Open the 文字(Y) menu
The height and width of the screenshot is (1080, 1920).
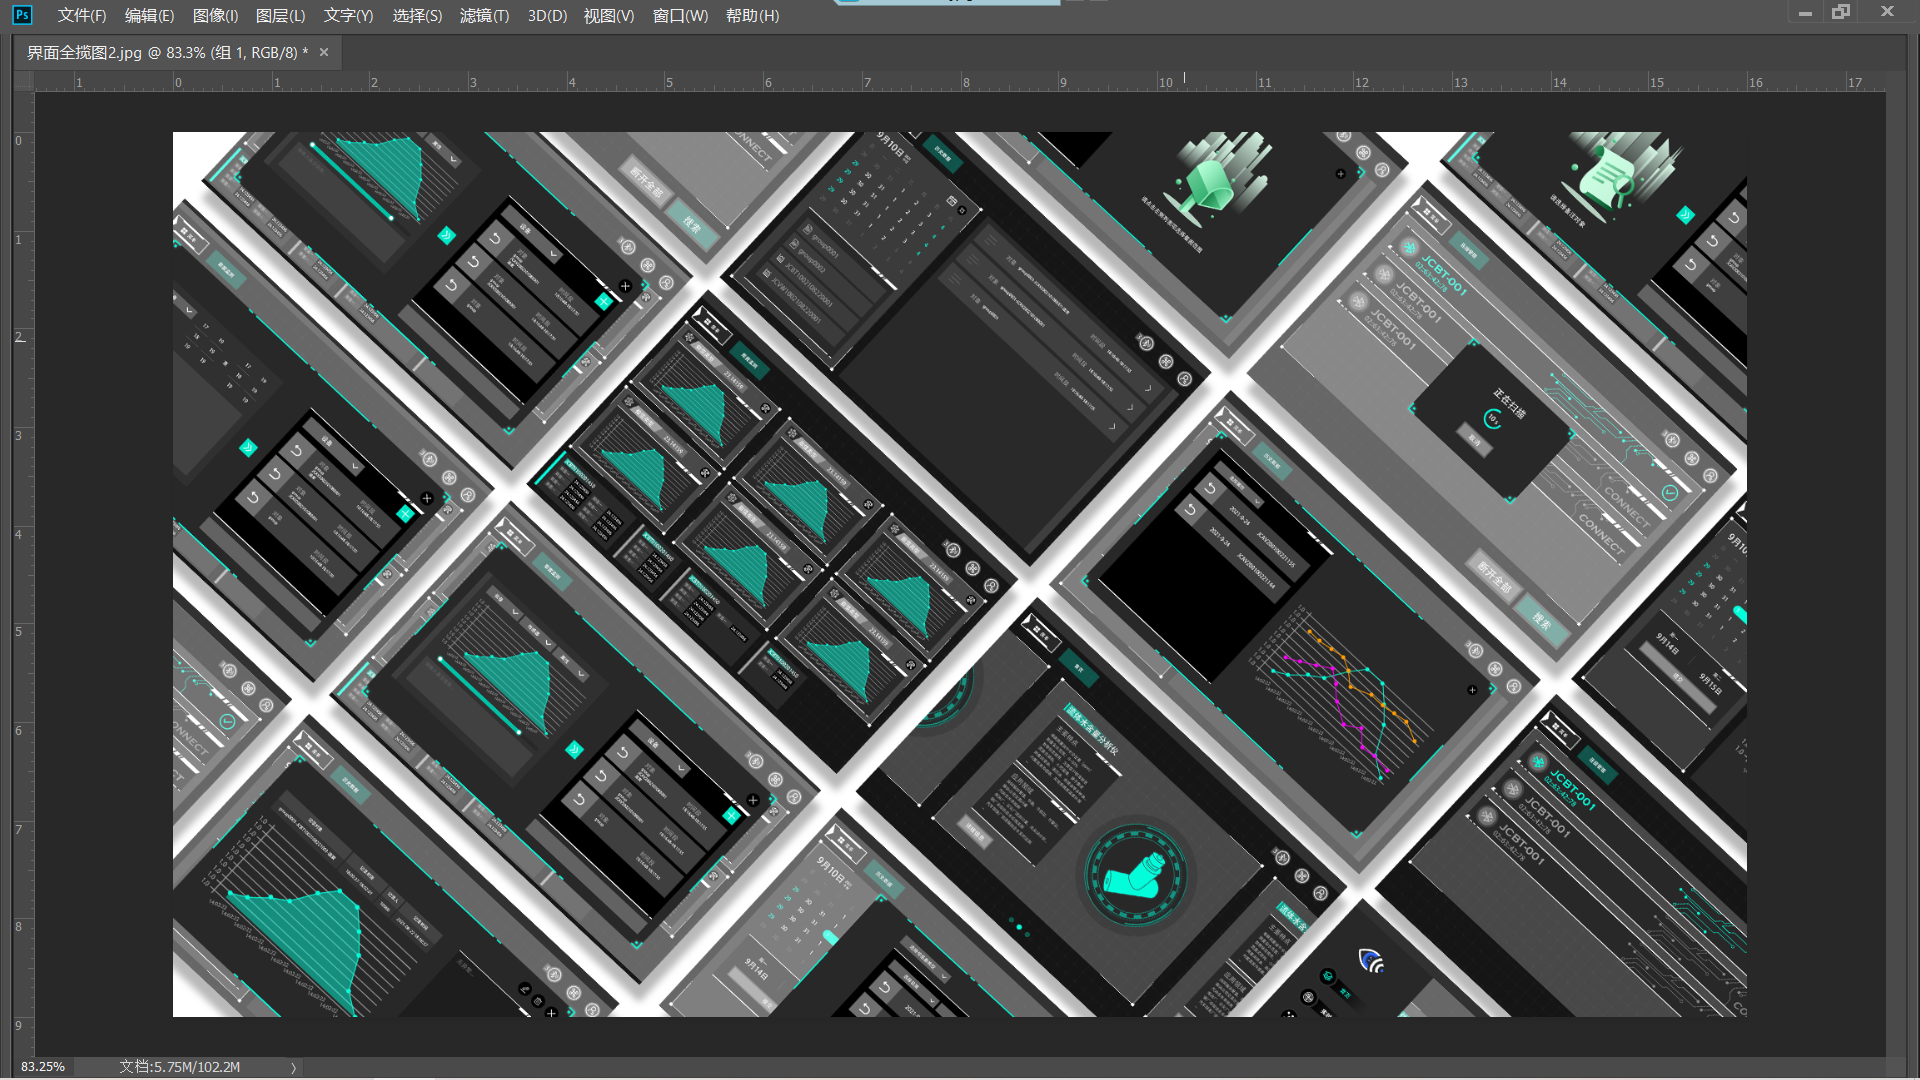point(348,16)
